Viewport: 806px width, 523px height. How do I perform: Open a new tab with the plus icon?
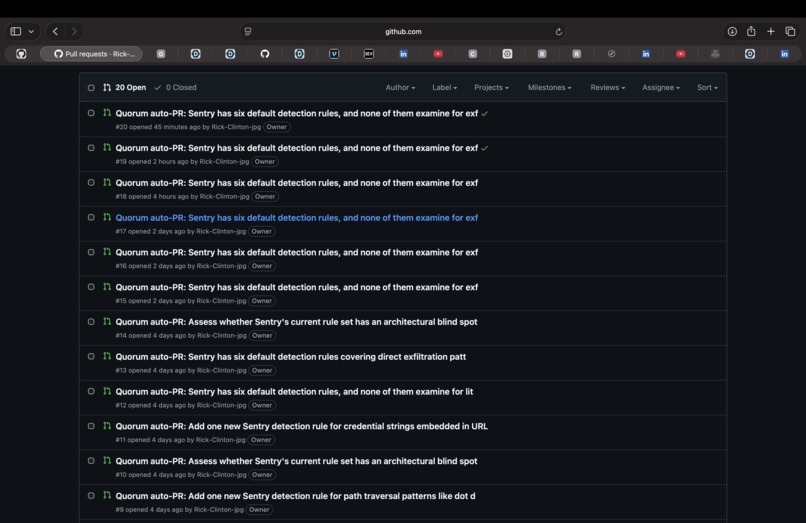click(771, 31)
